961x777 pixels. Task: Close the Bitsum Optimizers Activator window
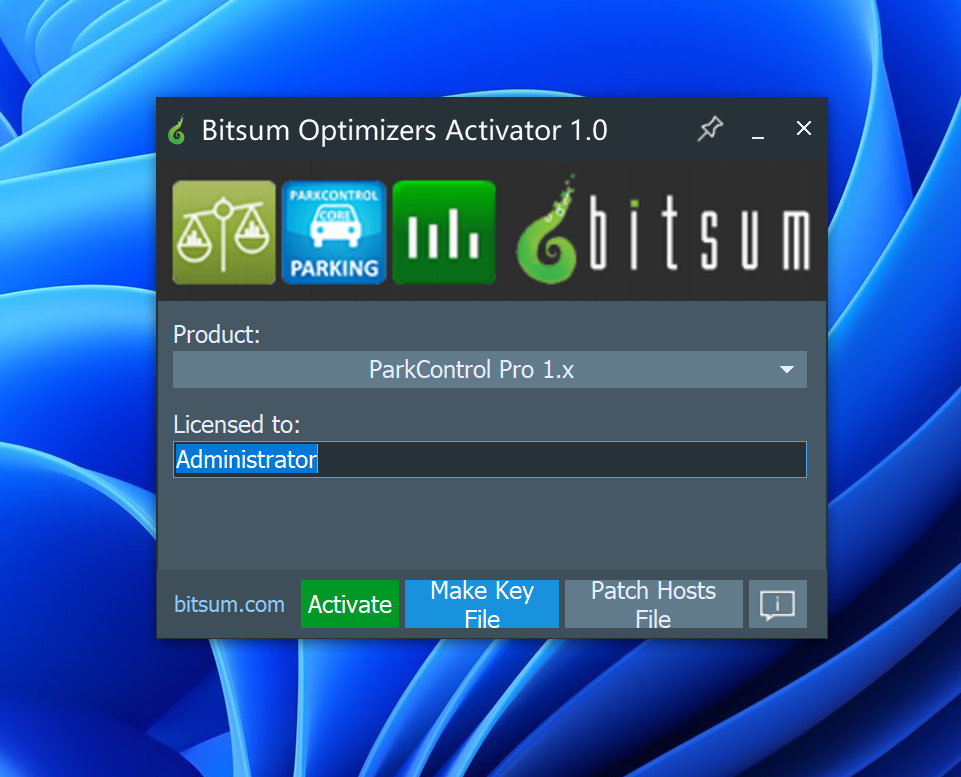(x=803, y=129)
